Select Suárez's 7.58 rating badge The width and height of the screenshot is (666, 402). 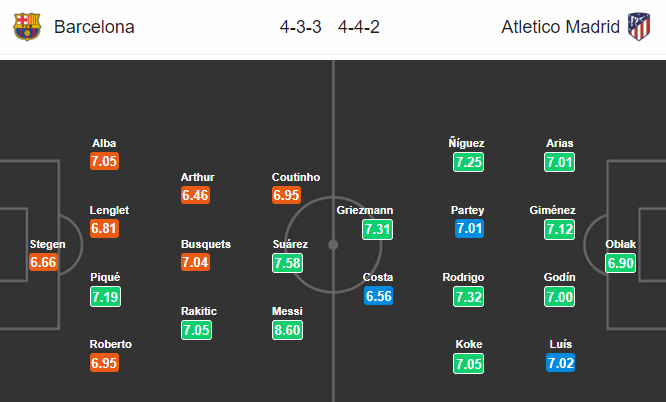[288, 263]
